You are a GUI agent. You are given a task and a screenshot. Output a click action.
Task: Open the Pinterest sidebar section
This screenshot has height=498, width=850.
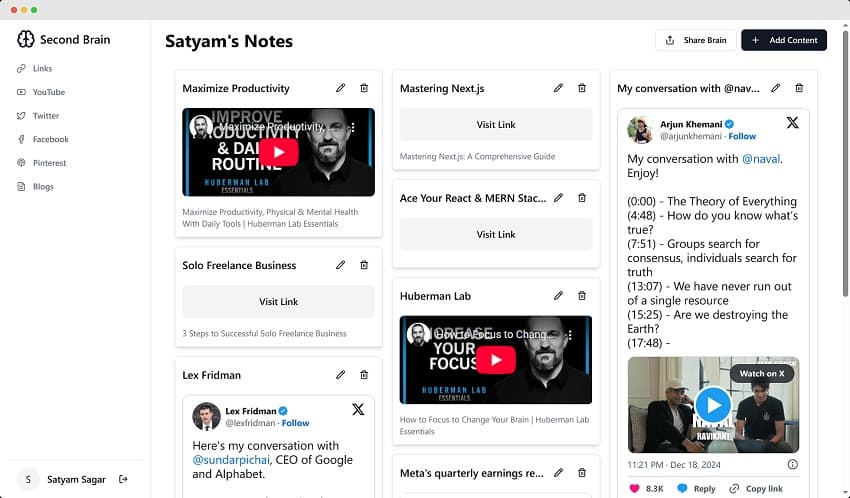point(42,163)
